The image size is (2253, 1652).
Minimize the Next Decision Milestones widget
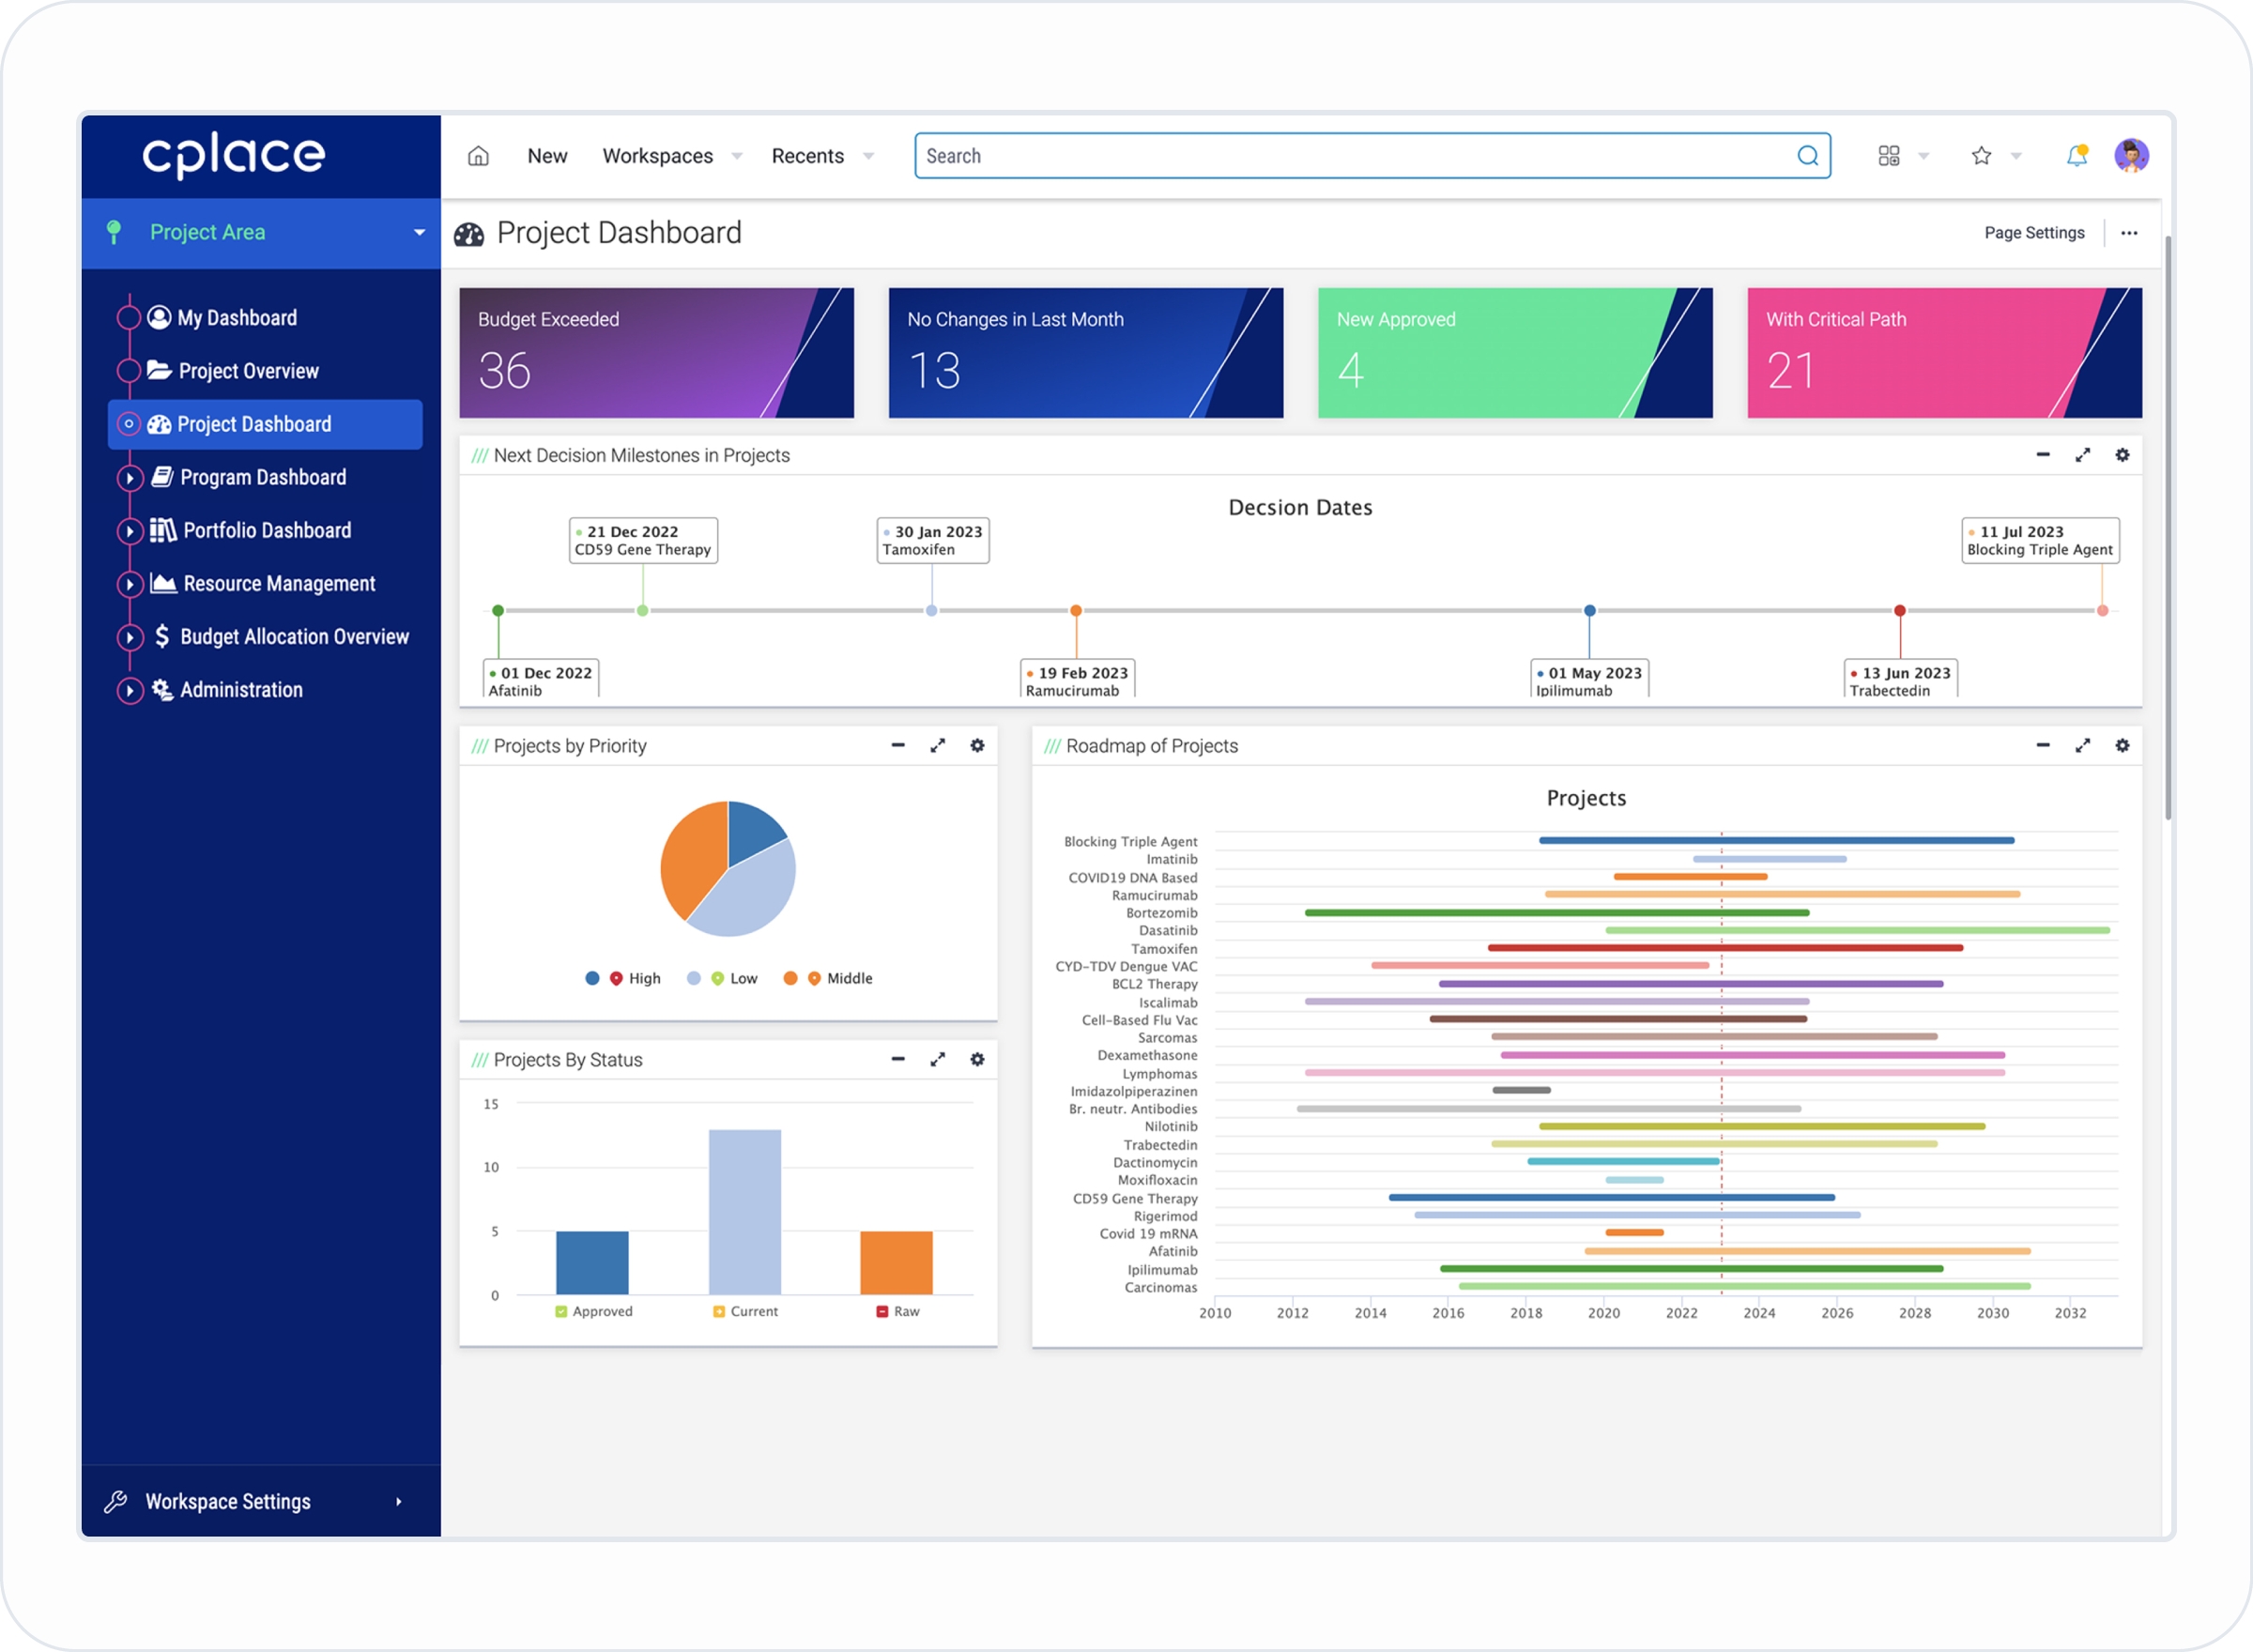[x=2042, y=455]
